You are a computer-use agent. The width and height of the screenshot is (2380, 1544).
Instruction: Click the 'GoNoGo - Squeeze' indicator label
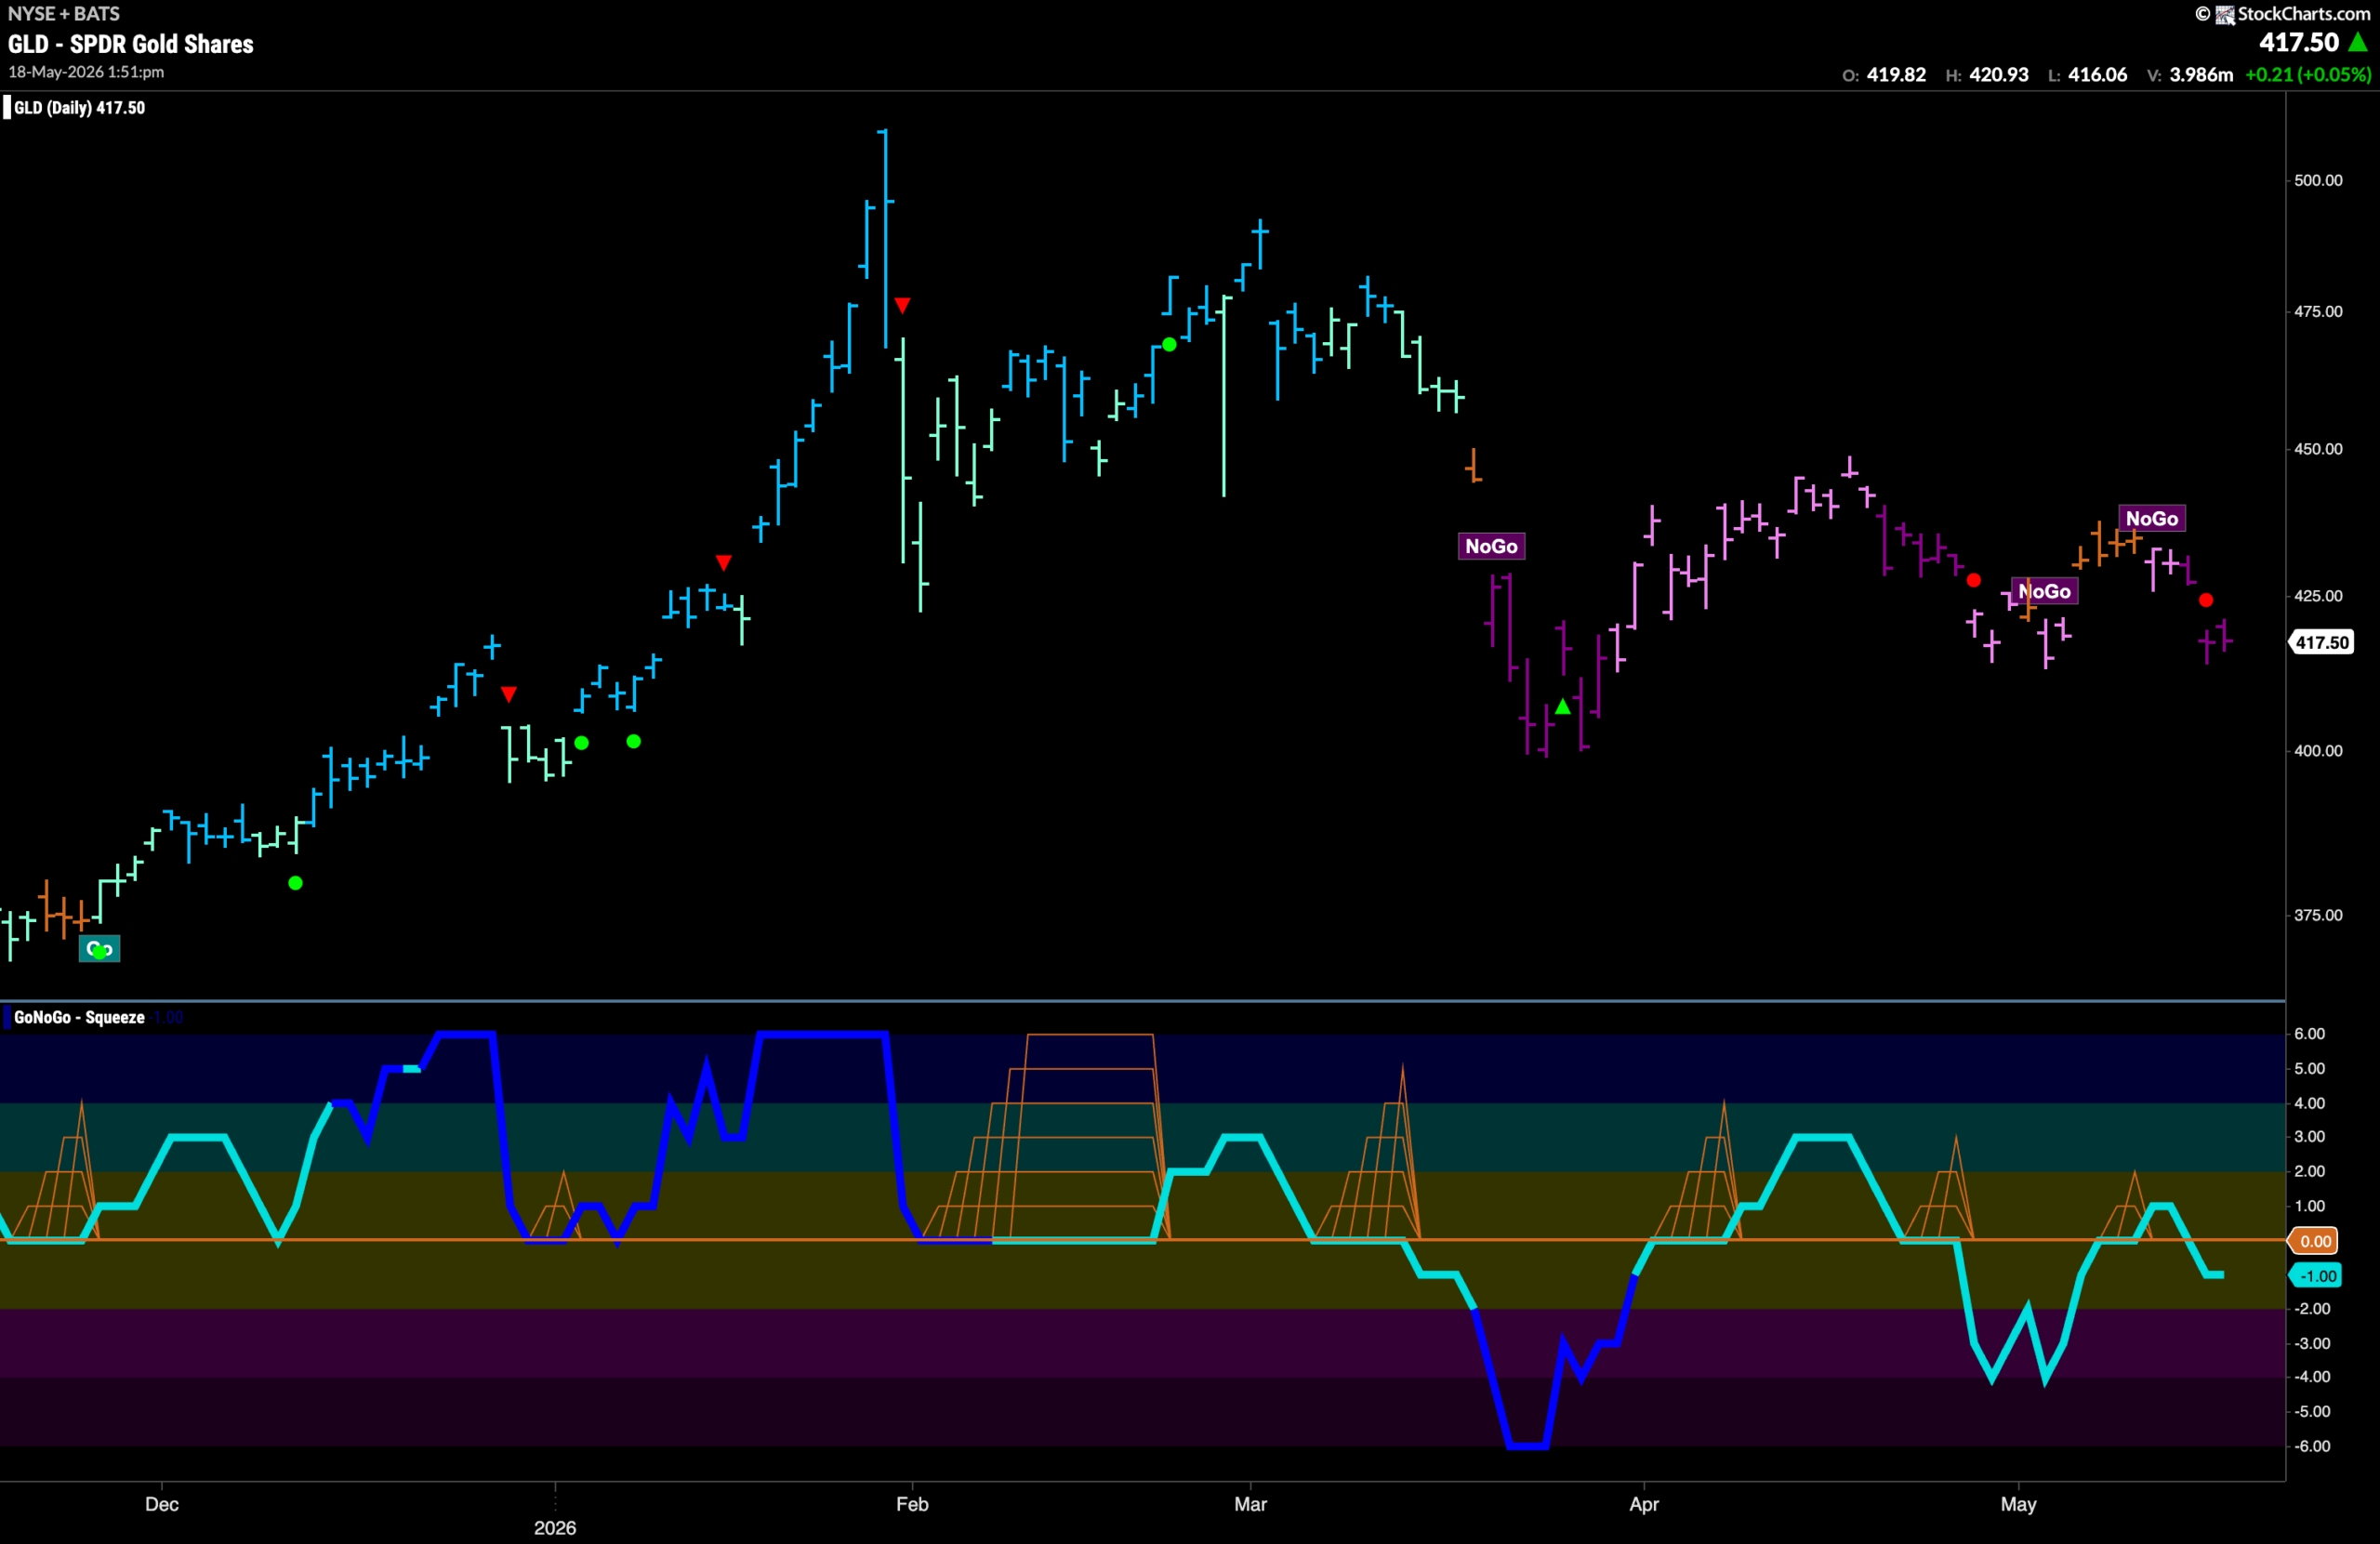pyautogui.click(x=79, y=1017)
